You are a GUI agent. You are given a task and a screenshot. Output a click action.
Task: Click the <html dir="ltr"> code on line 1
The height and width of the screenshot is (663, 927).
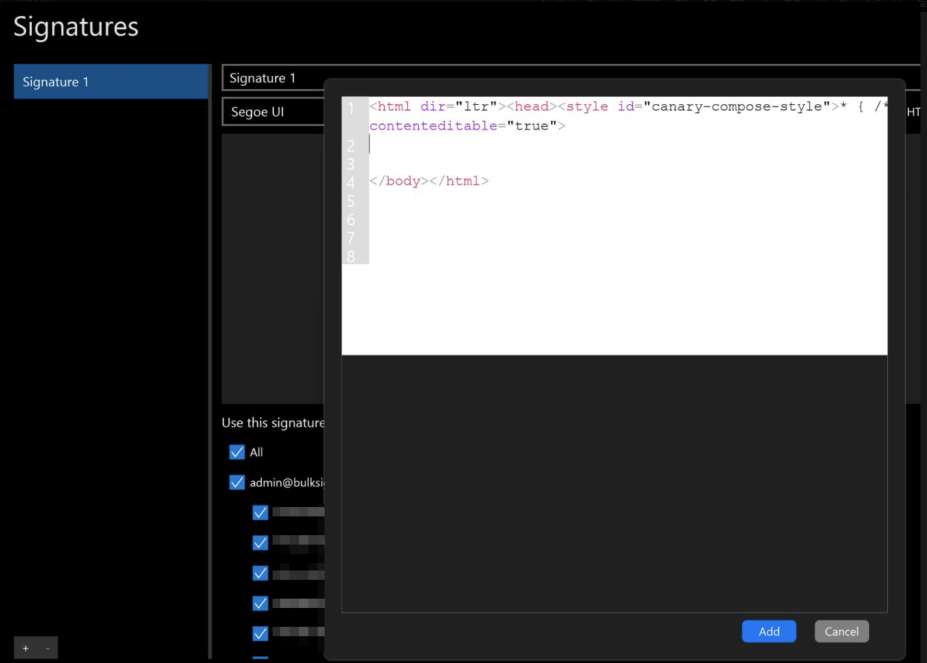click(437, 106)
